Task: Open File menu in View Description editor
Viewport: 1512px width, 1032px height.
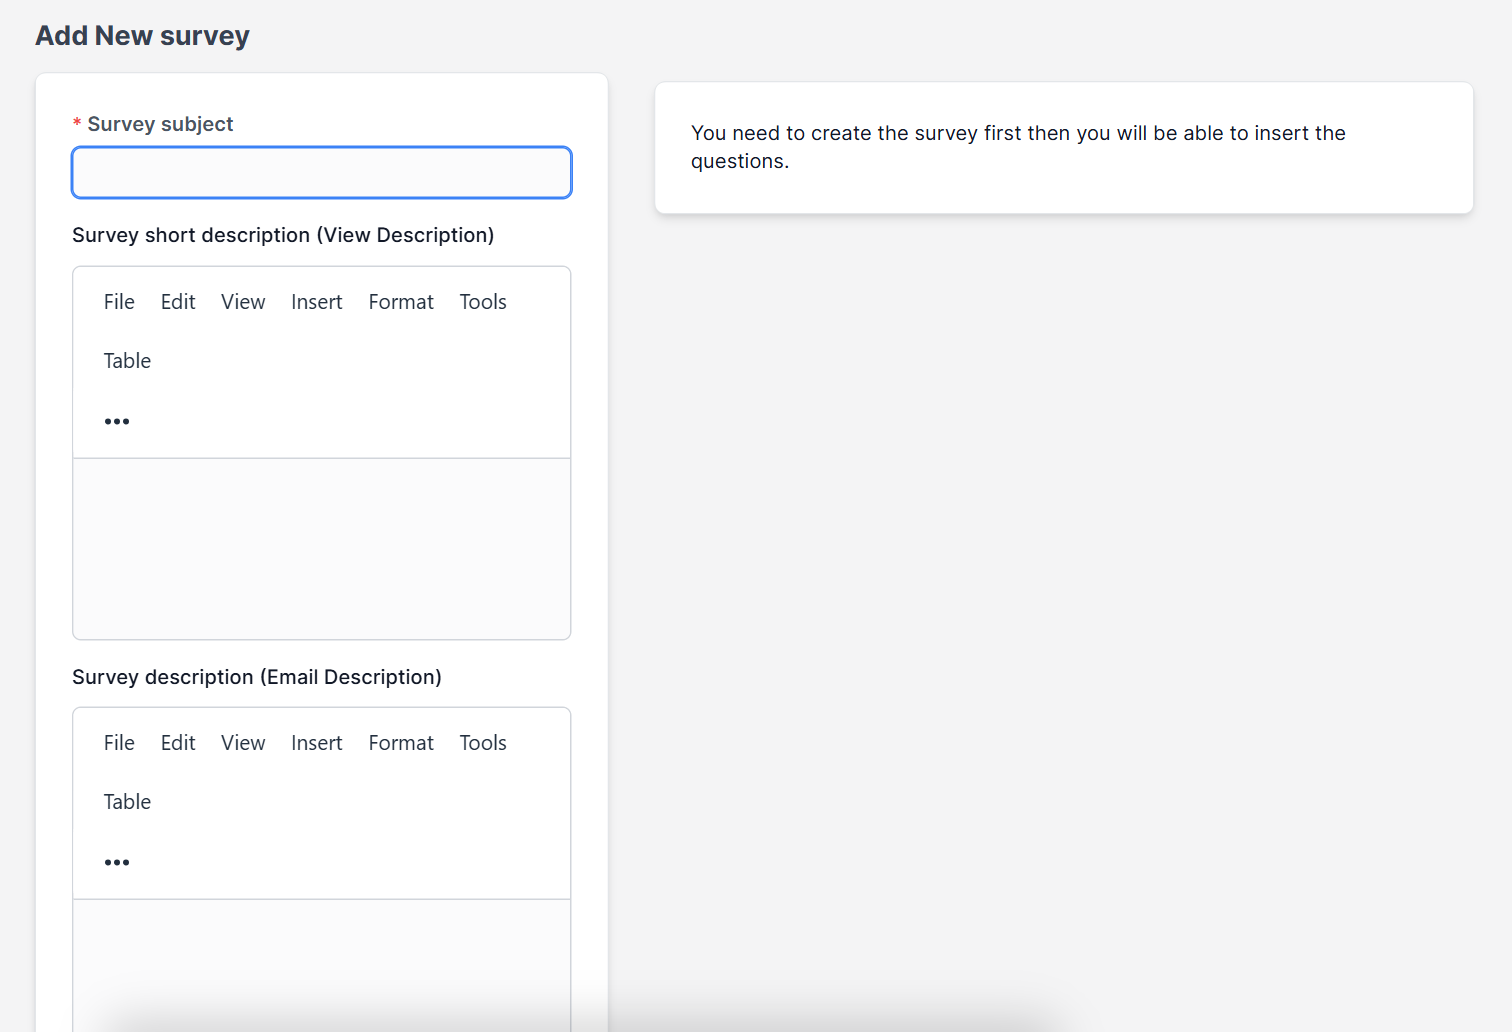Action: [119, 302]
